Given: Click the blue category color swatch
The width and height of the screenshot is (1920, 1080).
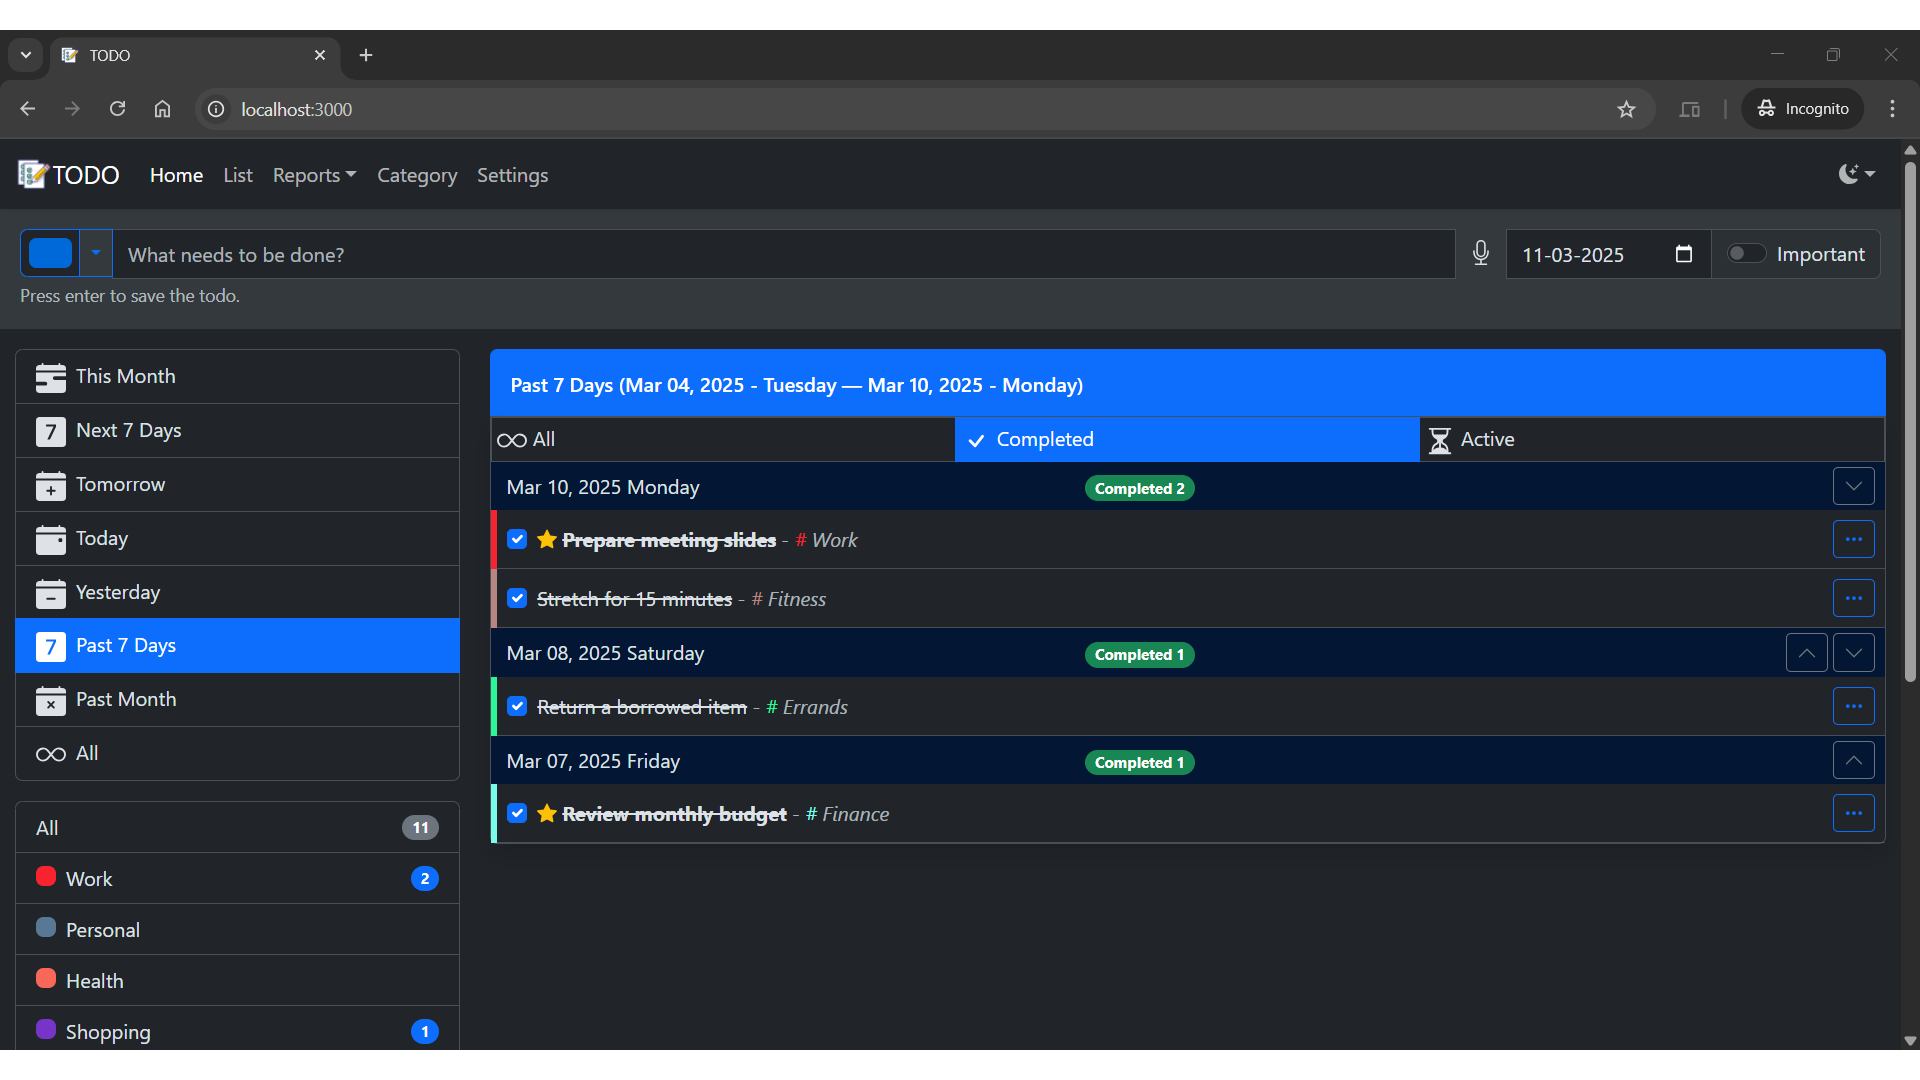Looking at the screenshot, I should click(x=51, y=254).
